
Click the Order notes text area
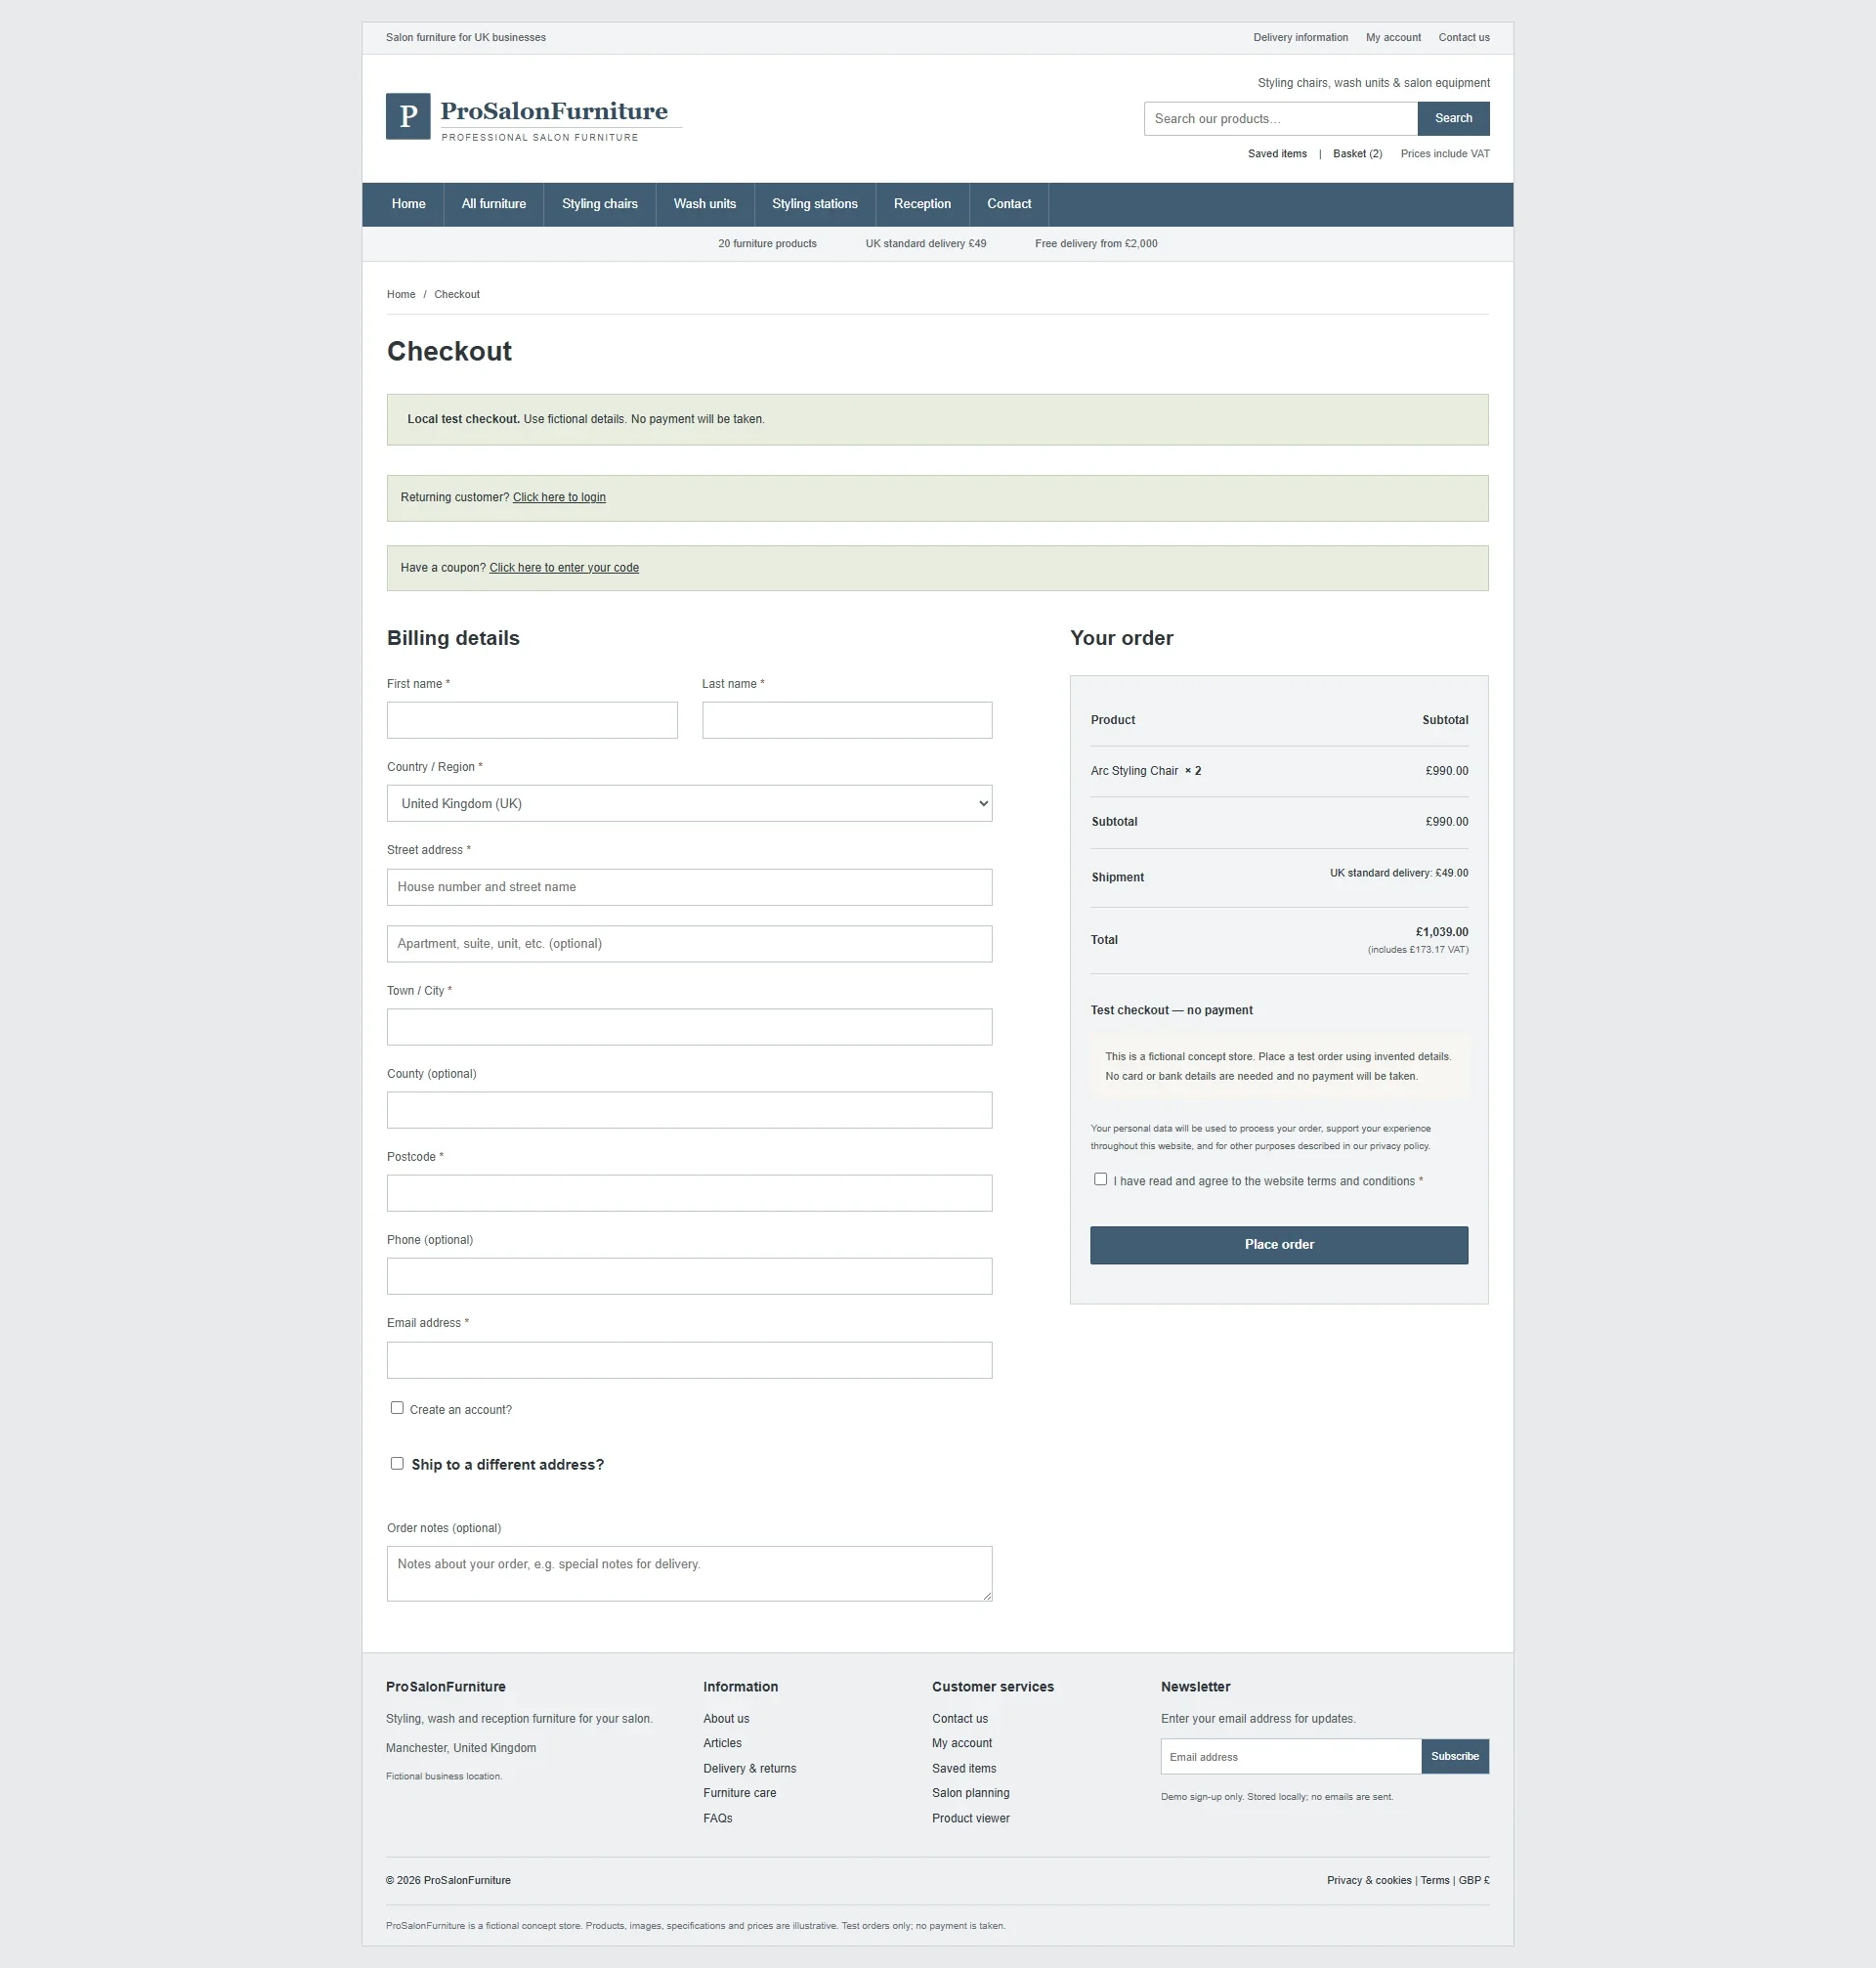(x=689, y=1574)
